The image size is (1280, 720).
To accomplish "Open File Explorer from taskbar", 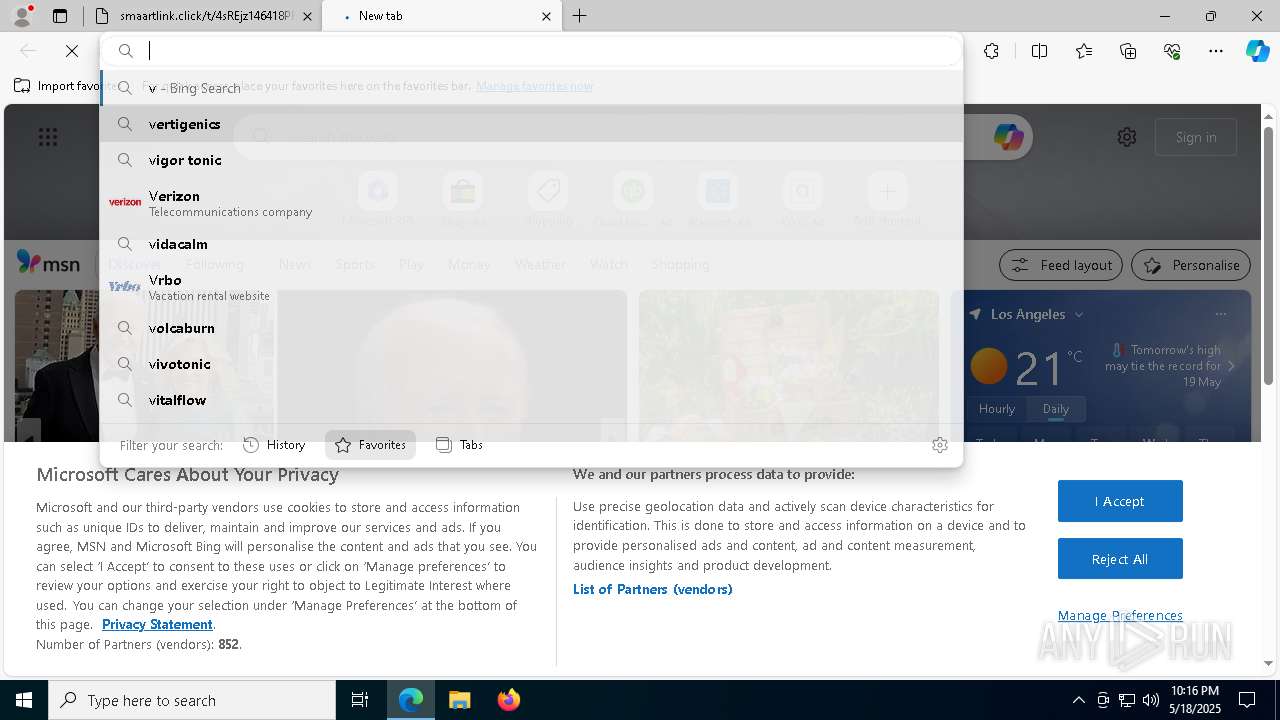I will (x=459, y=700).
